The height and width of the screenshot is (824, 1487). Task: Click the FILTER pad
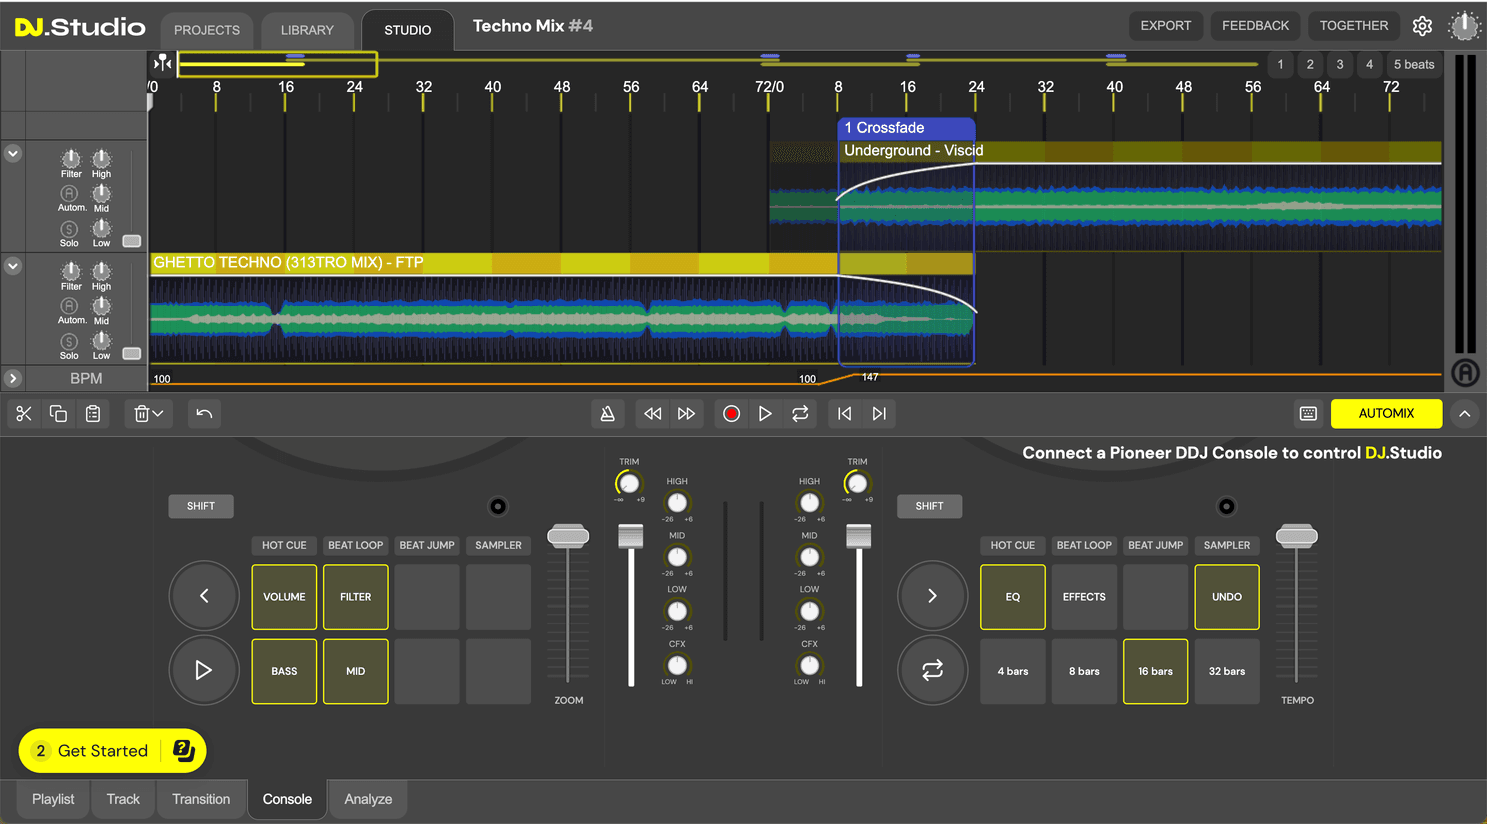click(x=356, y=597)
